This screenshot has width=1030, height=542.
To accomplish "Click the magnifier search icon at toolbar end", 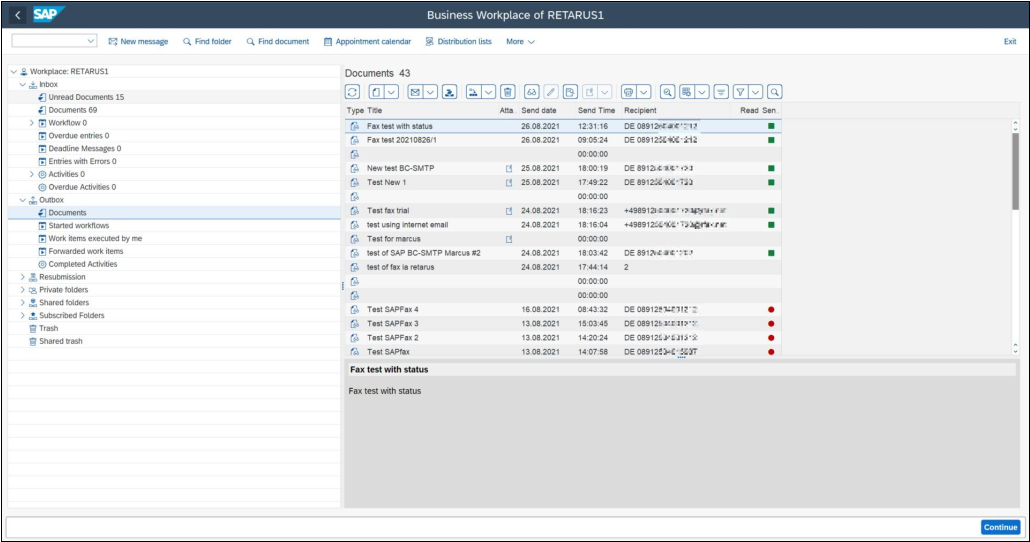I will click(x=774, y=91).
